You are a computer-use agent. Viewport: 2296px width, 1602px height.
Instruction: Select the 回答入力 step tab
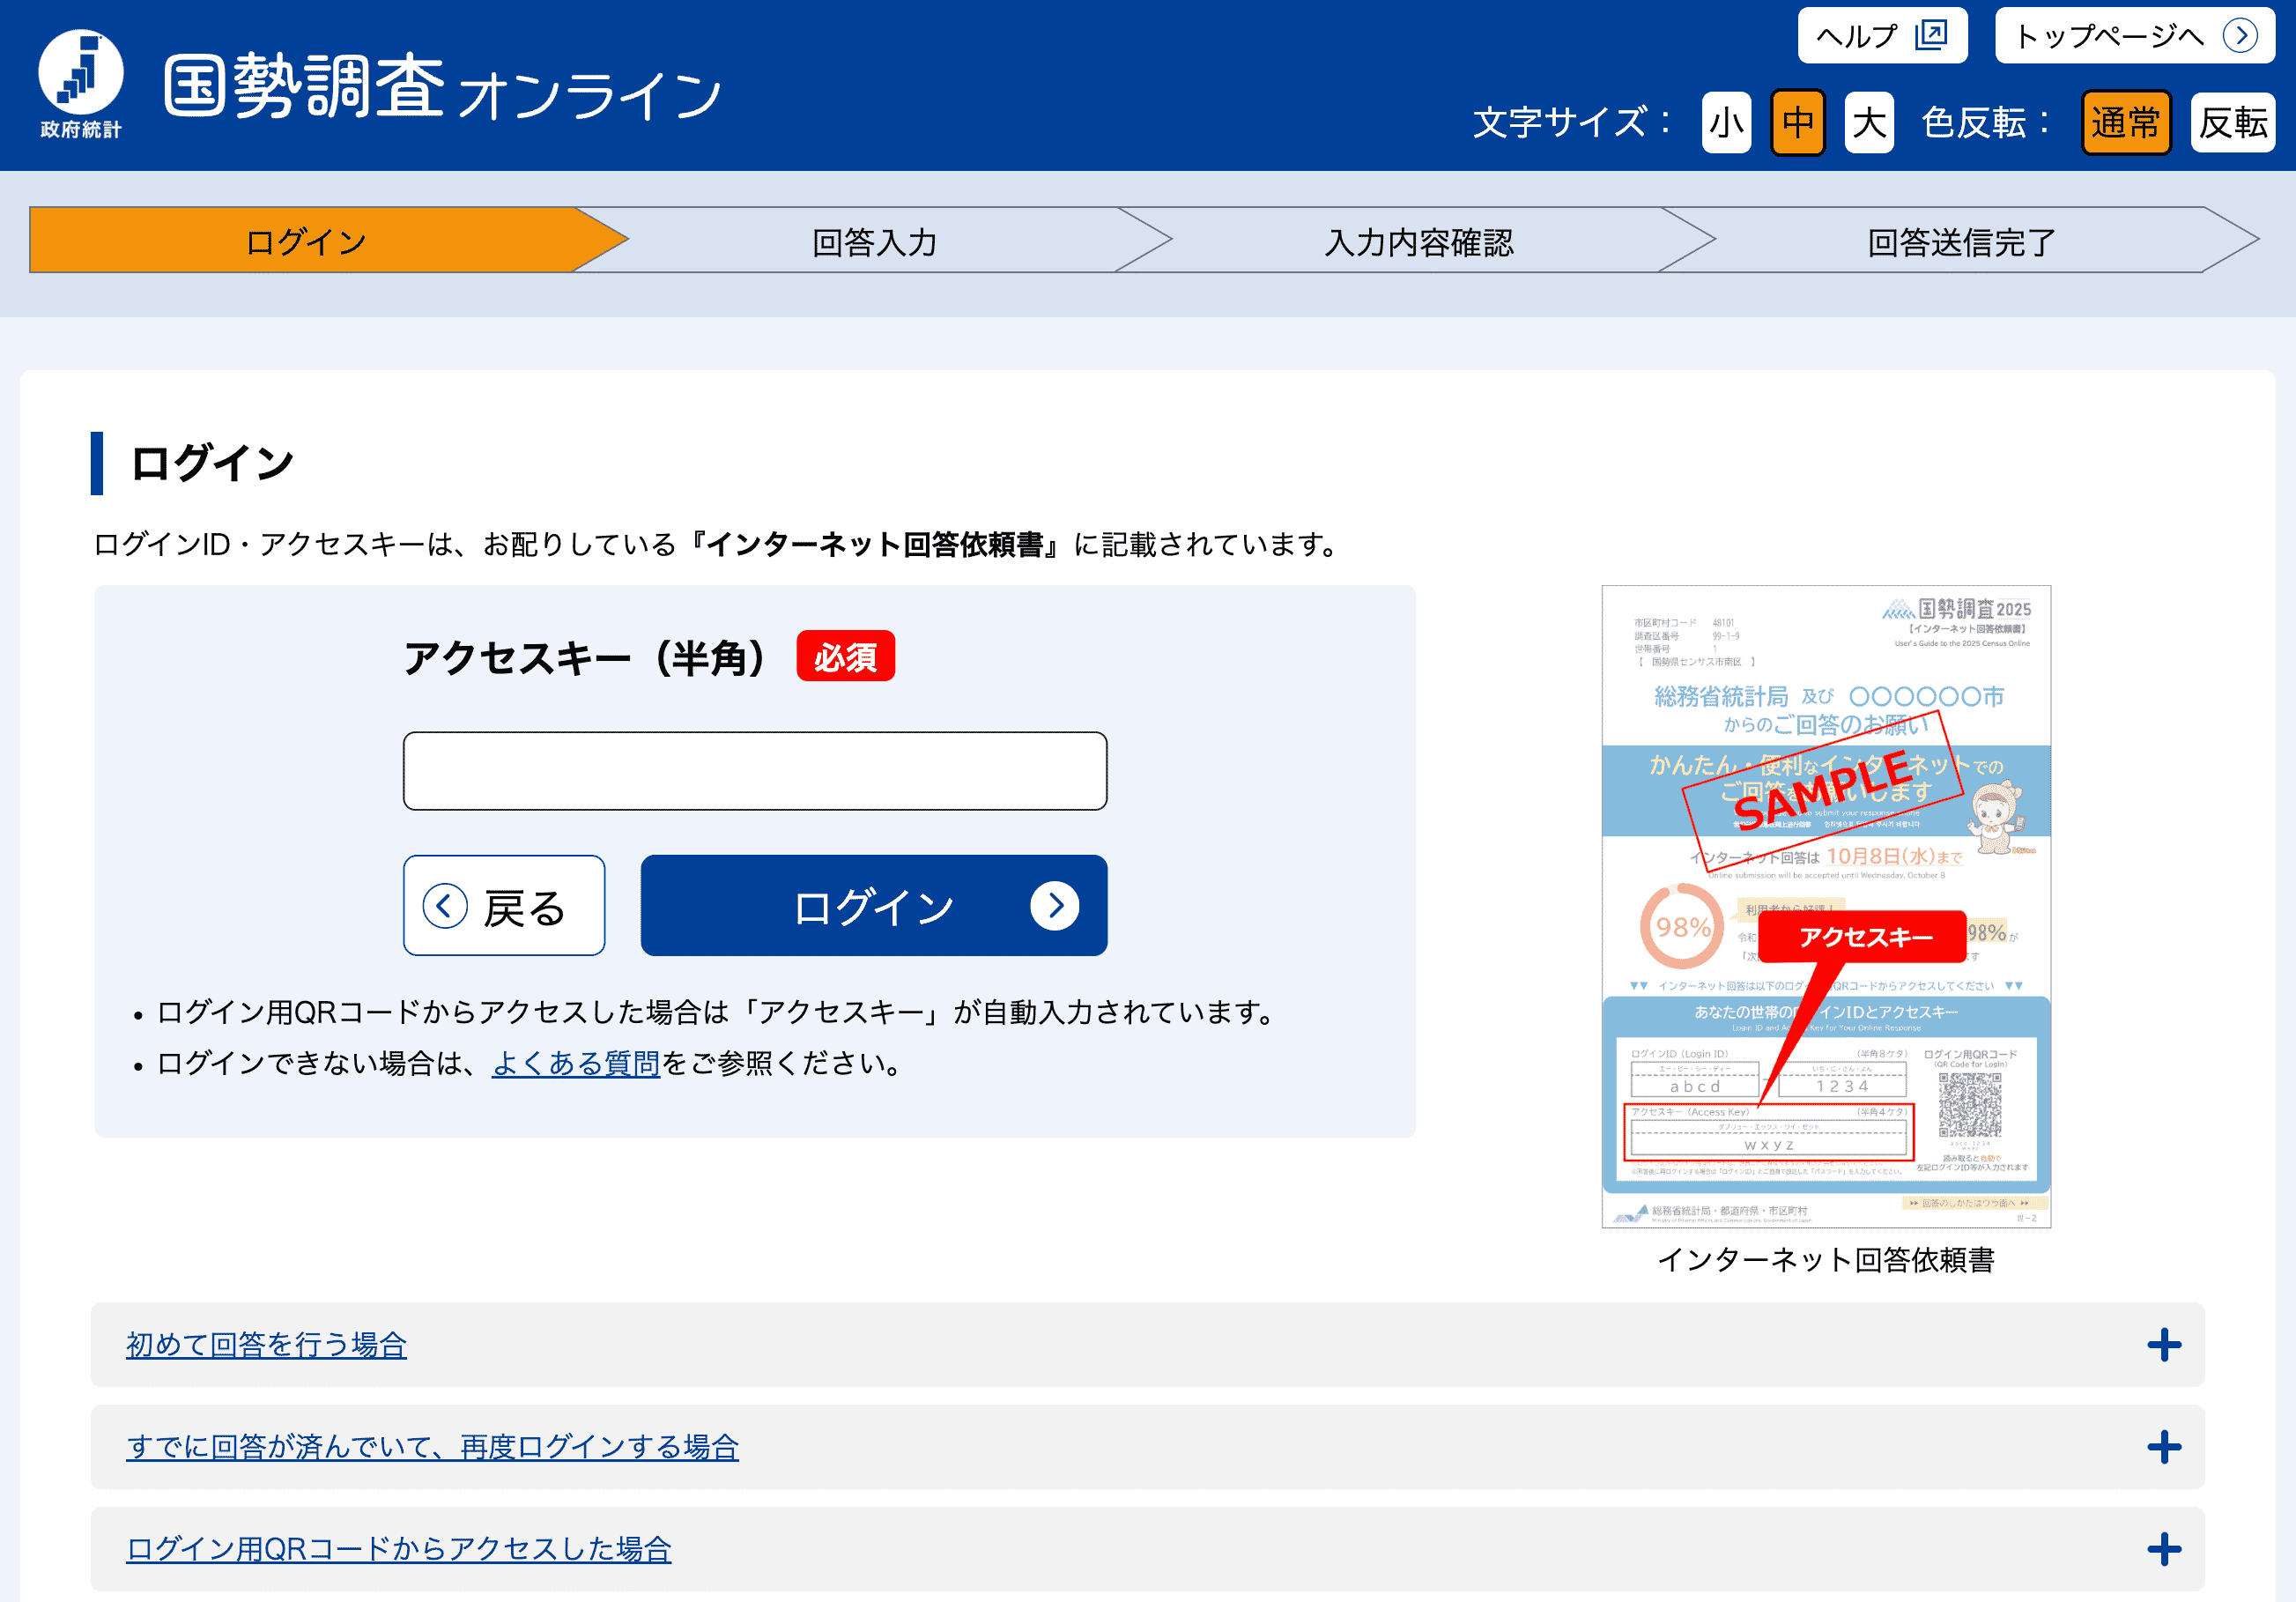[x=874, y=241]
